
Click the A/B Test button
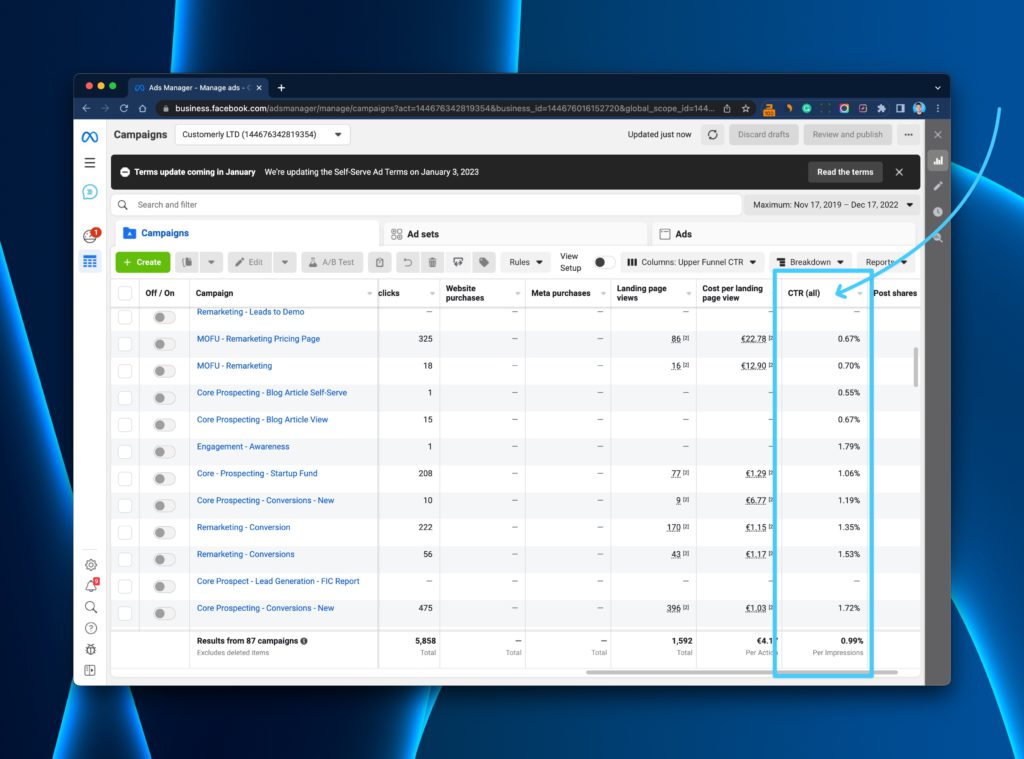[x=330, y=262]
